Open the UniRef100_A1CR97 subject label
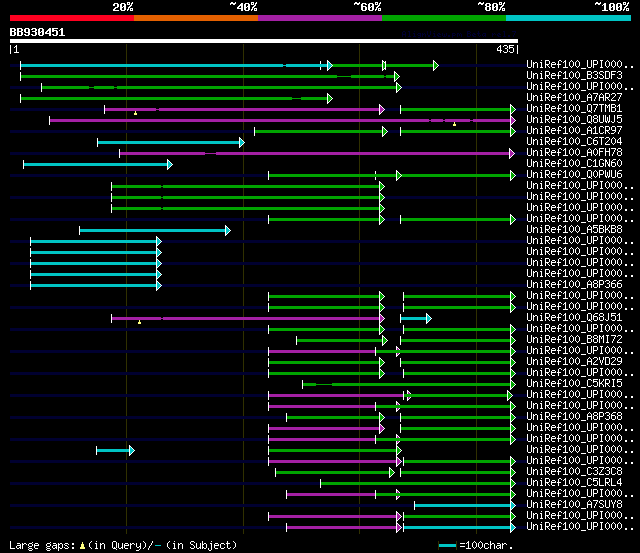Screen dimensions: 640x553 pyautogui.click(x=574, y=130)
